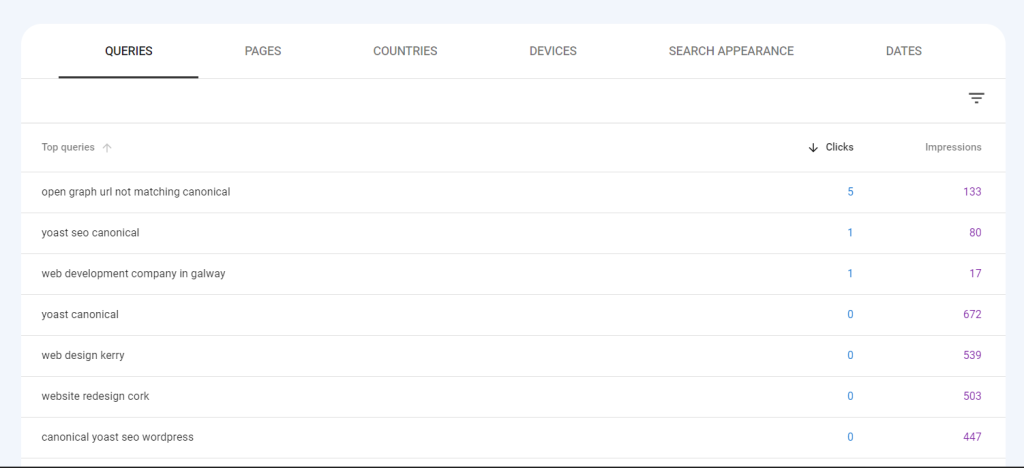The height and width of the screenshot is (468, 1024).
Task: Click clicks value 0 for website redesign cork
Action: (850, 396)
